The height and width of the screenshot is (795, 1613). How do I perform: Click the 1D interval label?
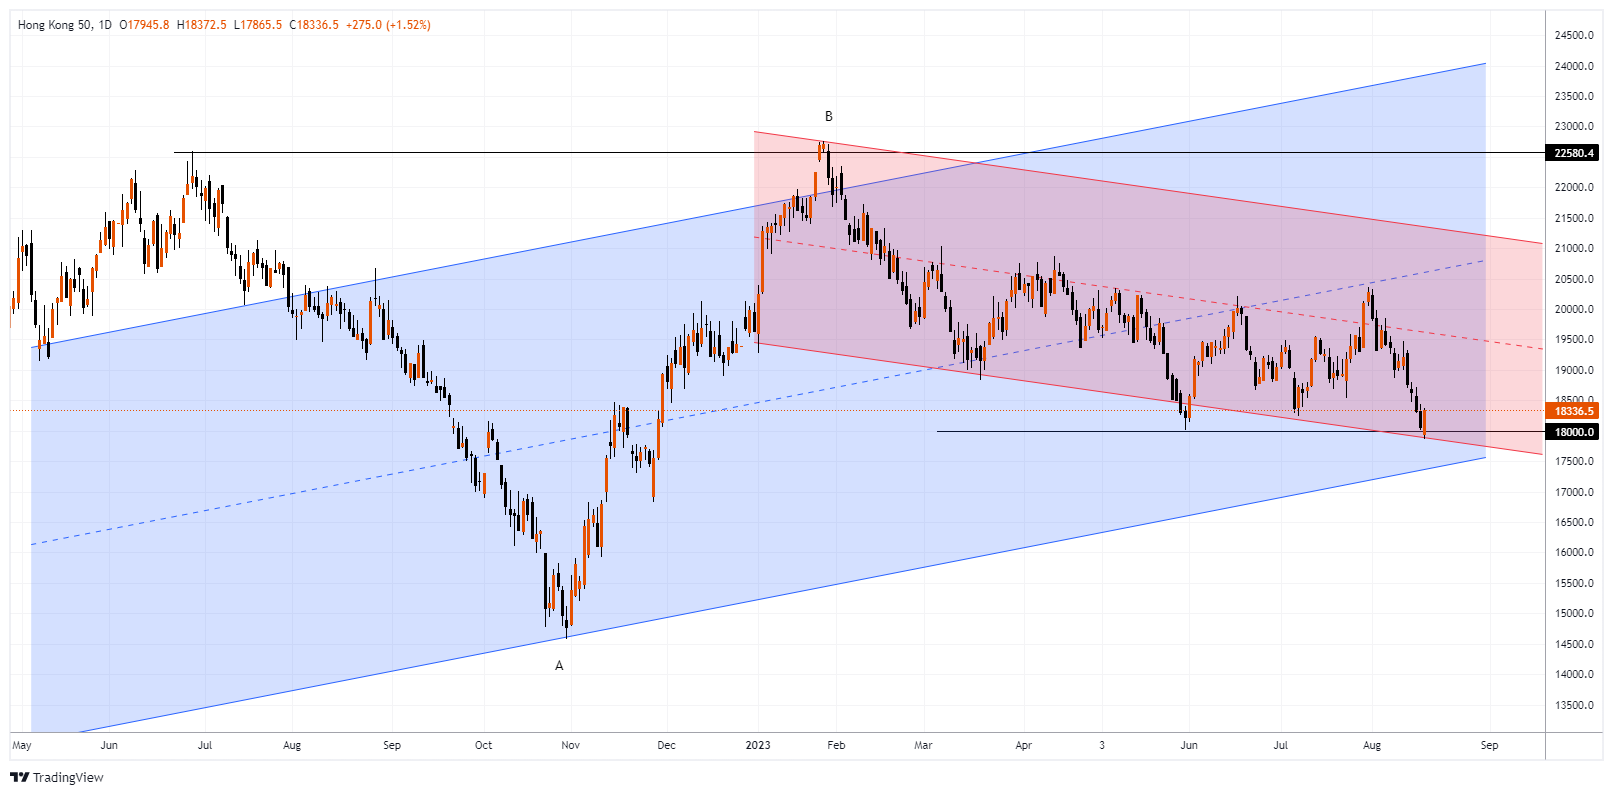tap(105, 25)
